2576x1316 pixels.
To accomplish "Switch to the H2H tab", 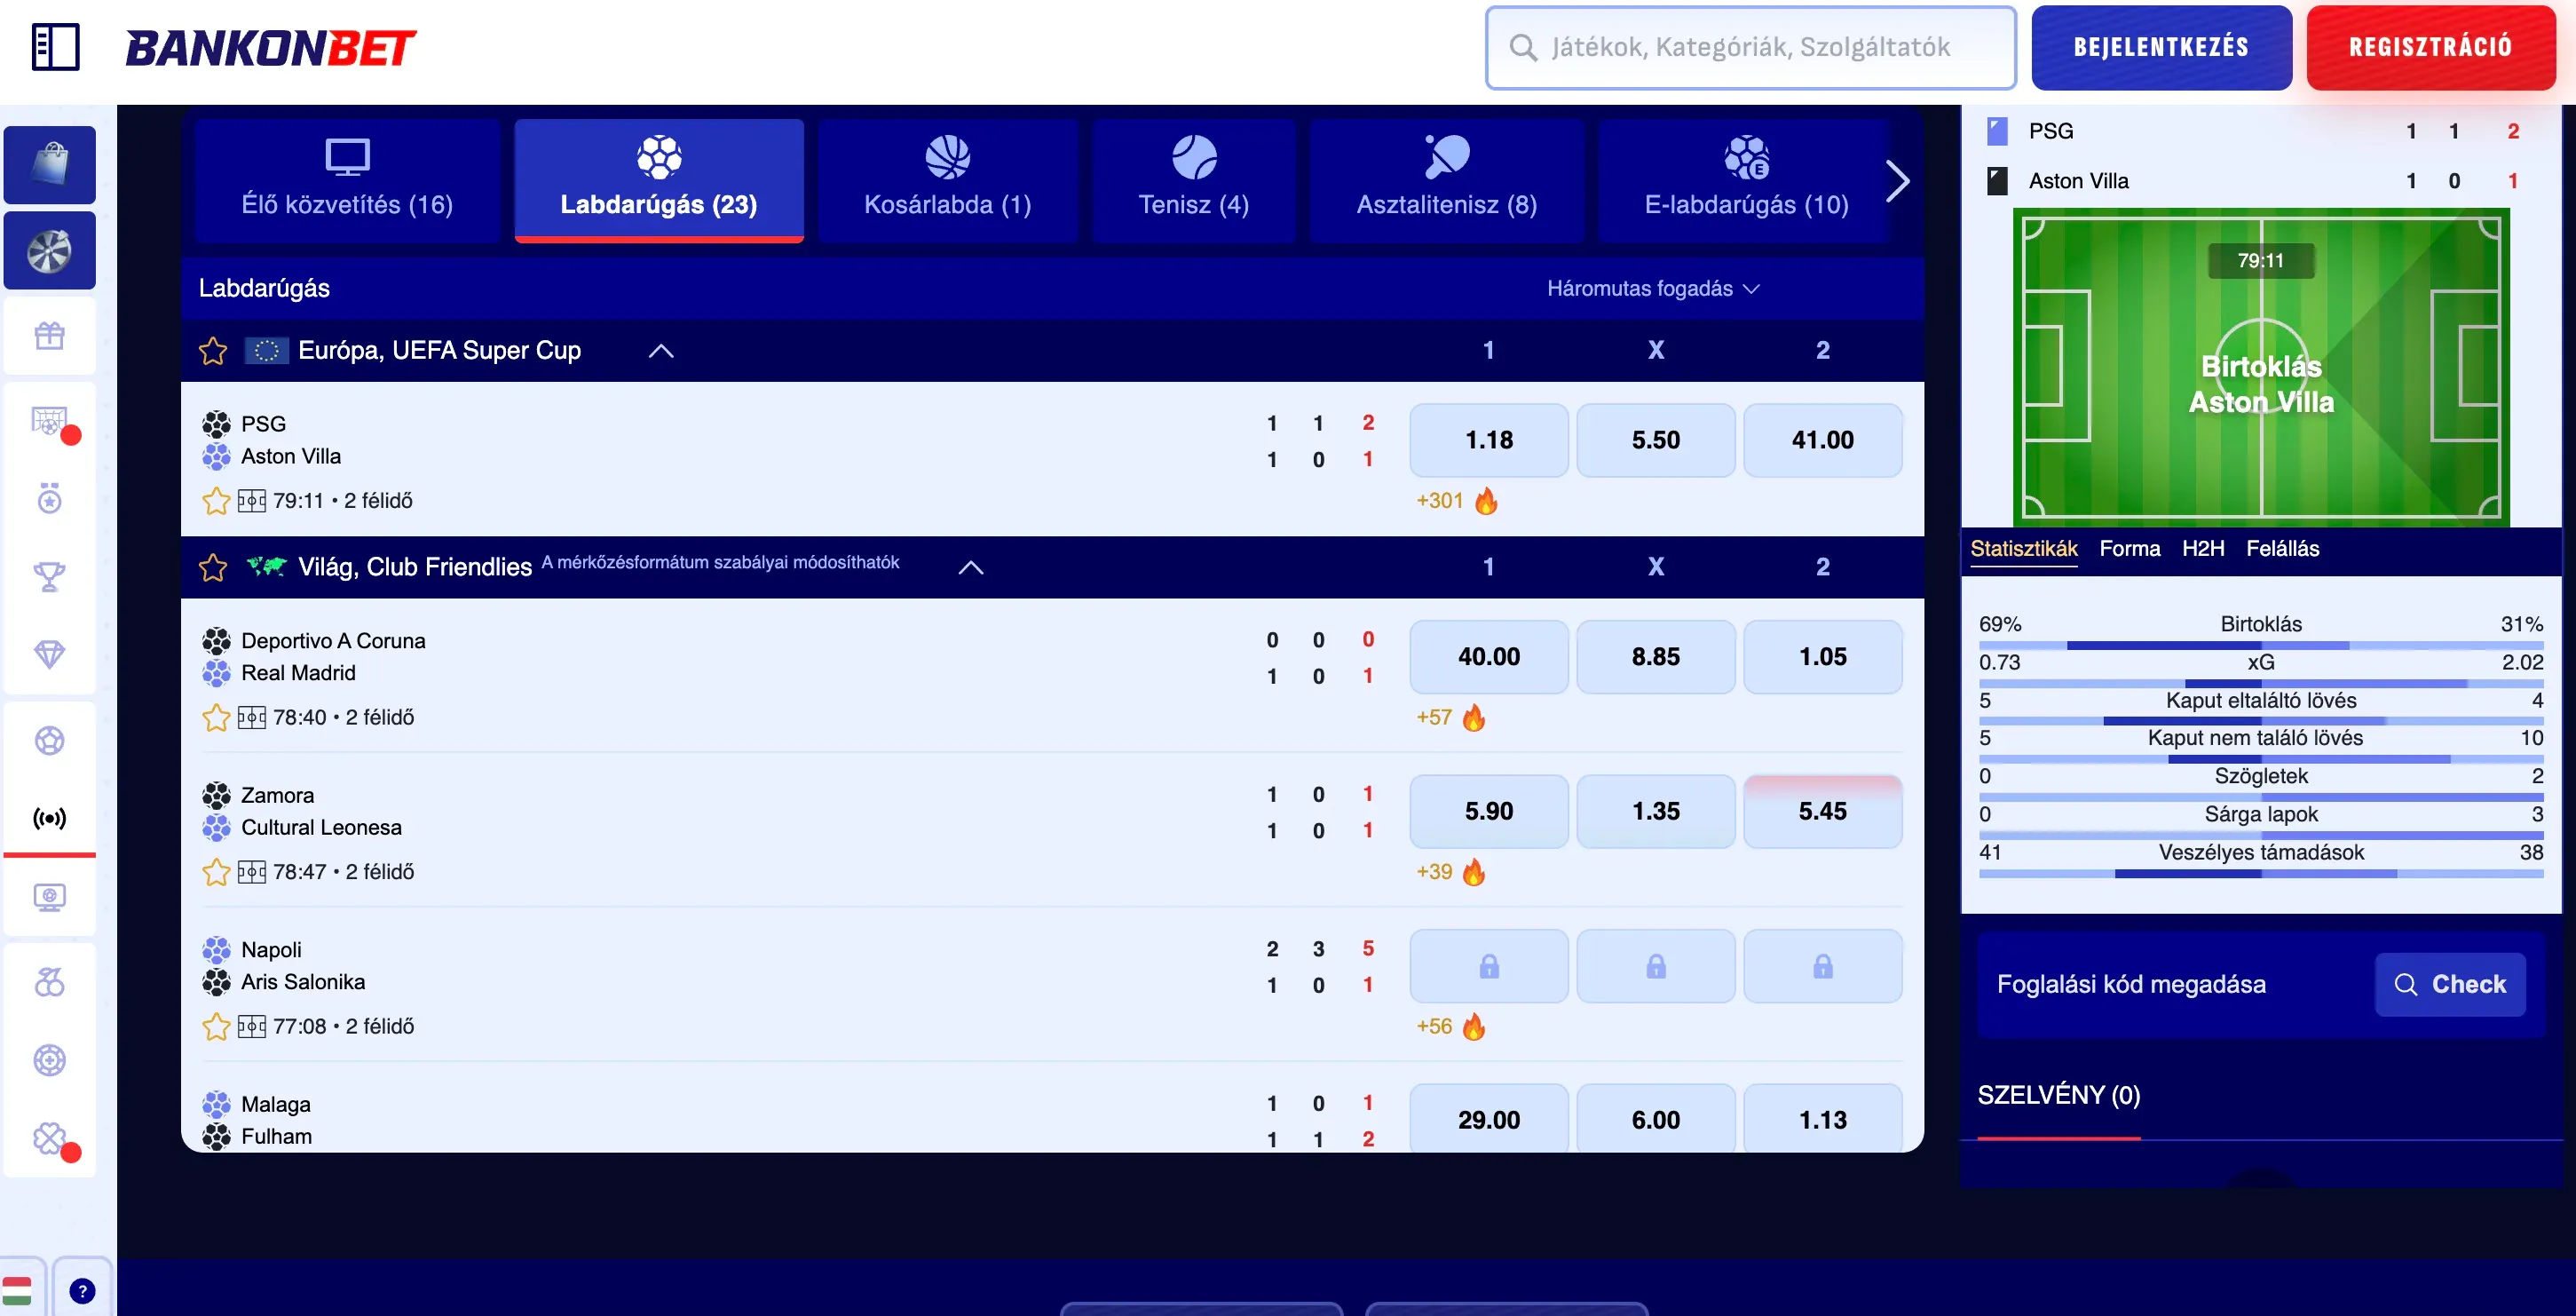I will click(x=2203, y=549).
